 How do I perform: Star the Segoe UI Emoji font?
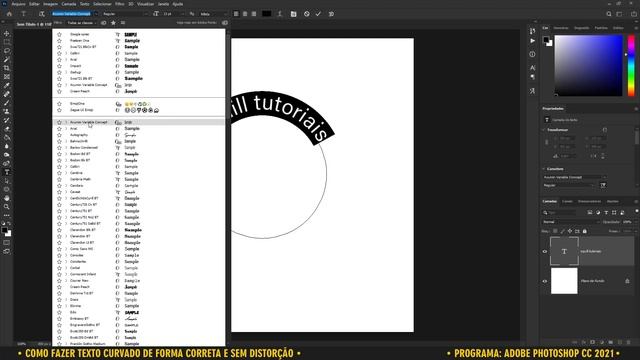point(59,110)
